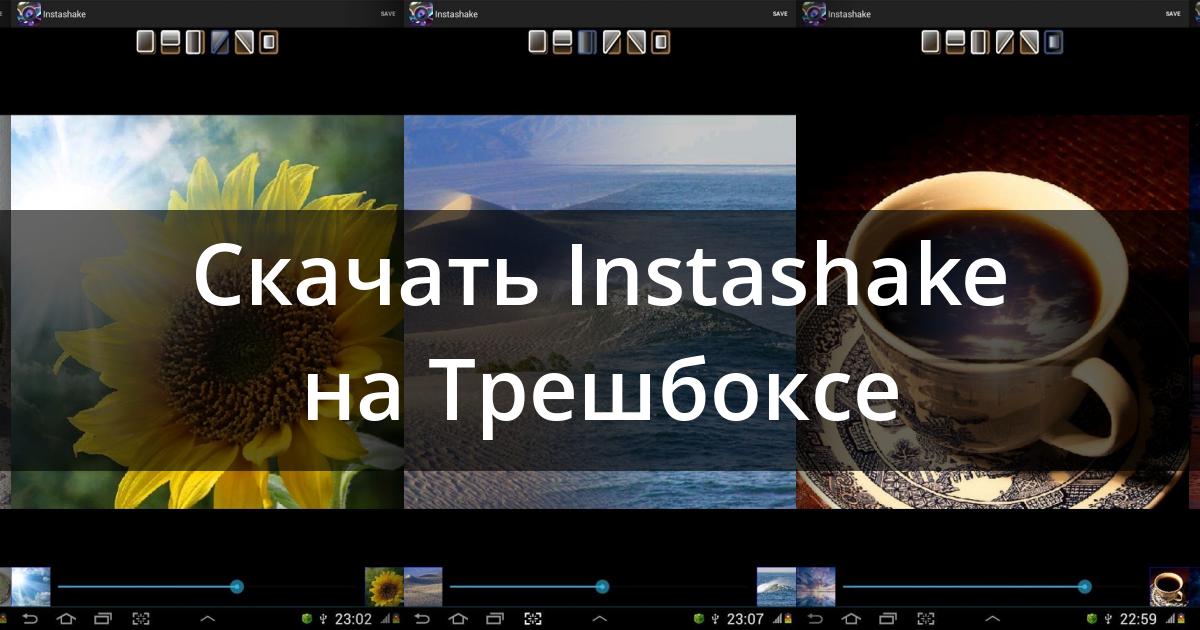Tap SAVE in the sunflower screenshot

388,14
